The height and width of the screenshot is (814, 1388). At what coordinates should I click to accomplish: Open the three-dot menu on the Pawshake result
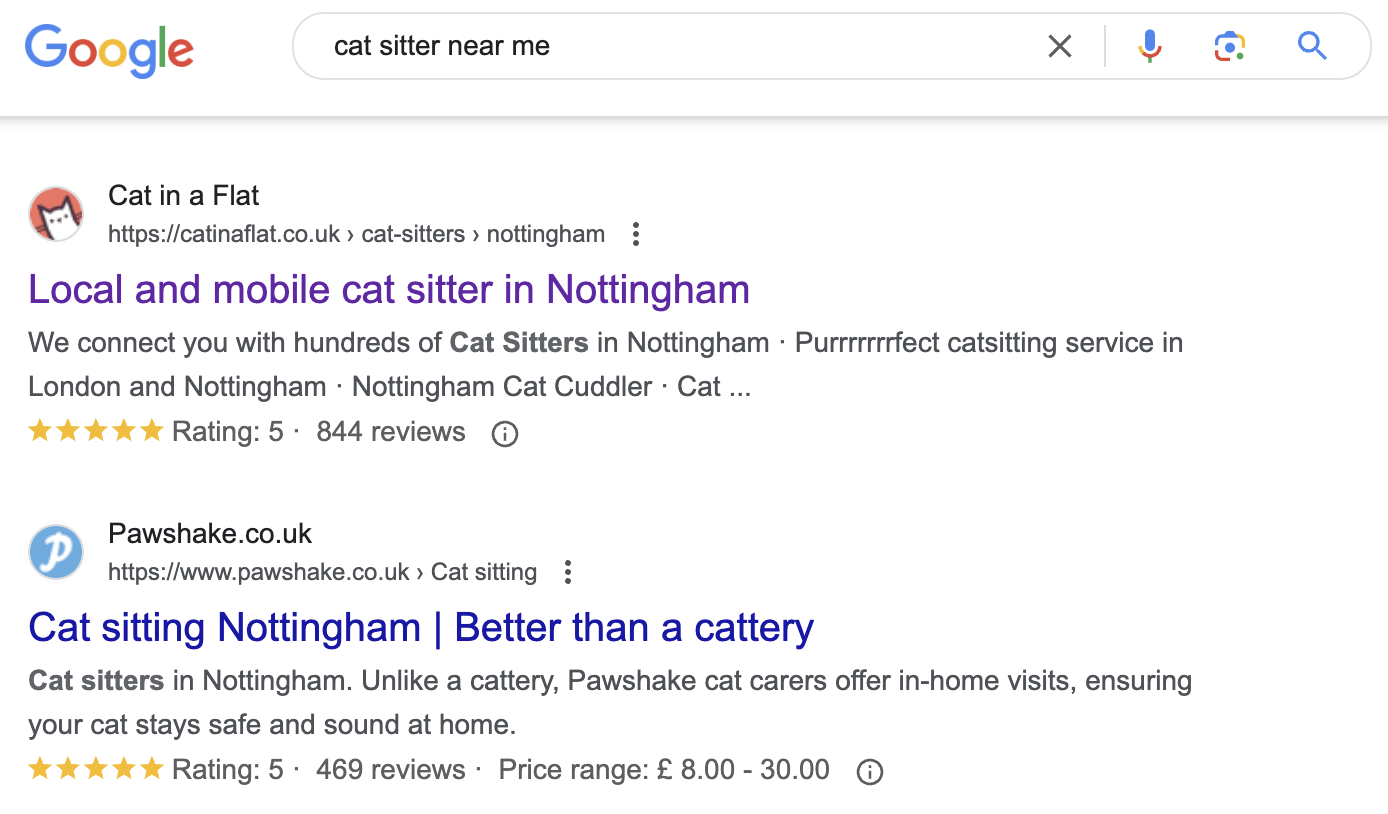567,571
